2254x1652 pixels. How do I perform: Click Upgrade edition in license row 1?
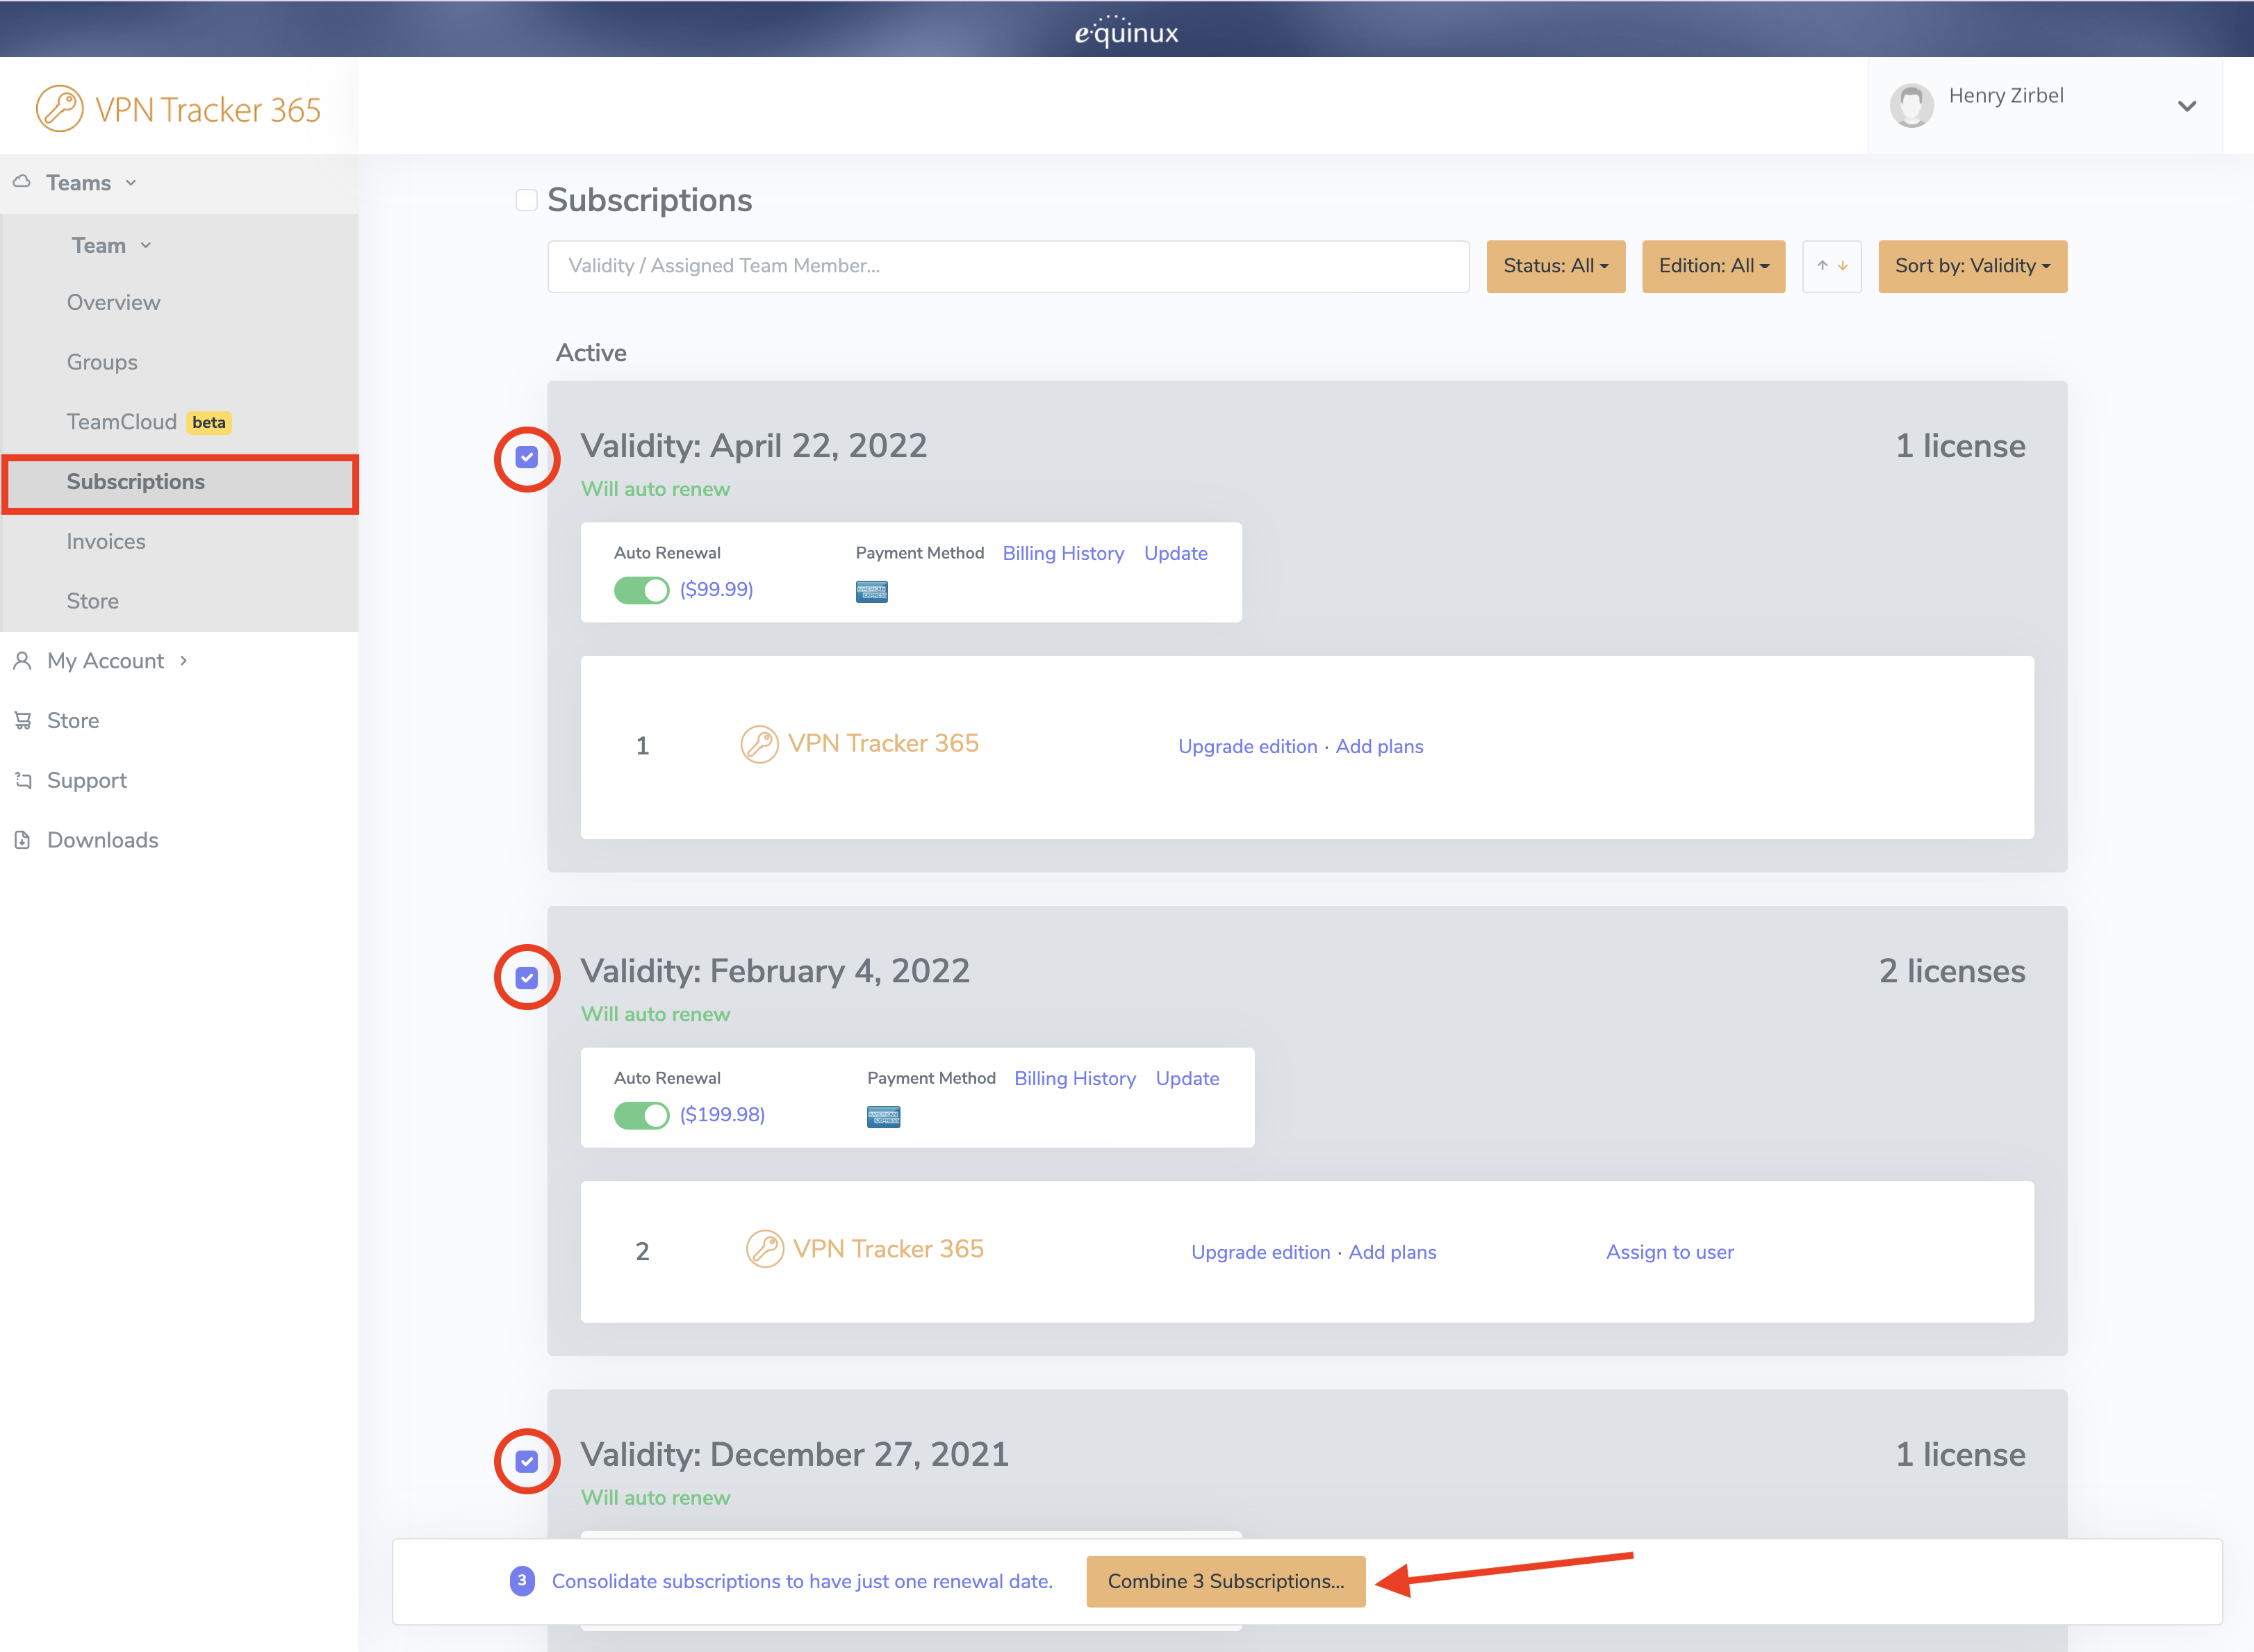tap(1247, 746)
